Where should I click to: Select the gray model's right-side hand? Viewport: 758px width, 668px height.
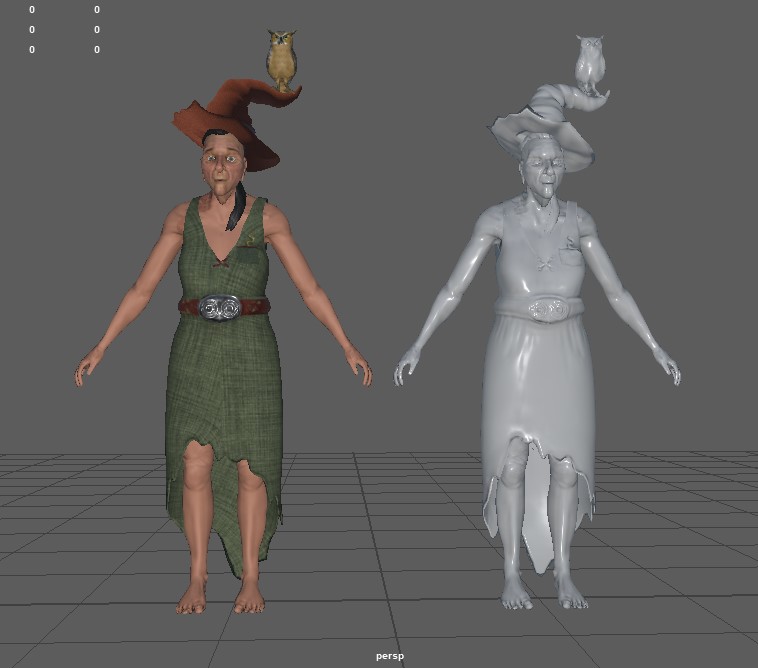coord(668,368)
